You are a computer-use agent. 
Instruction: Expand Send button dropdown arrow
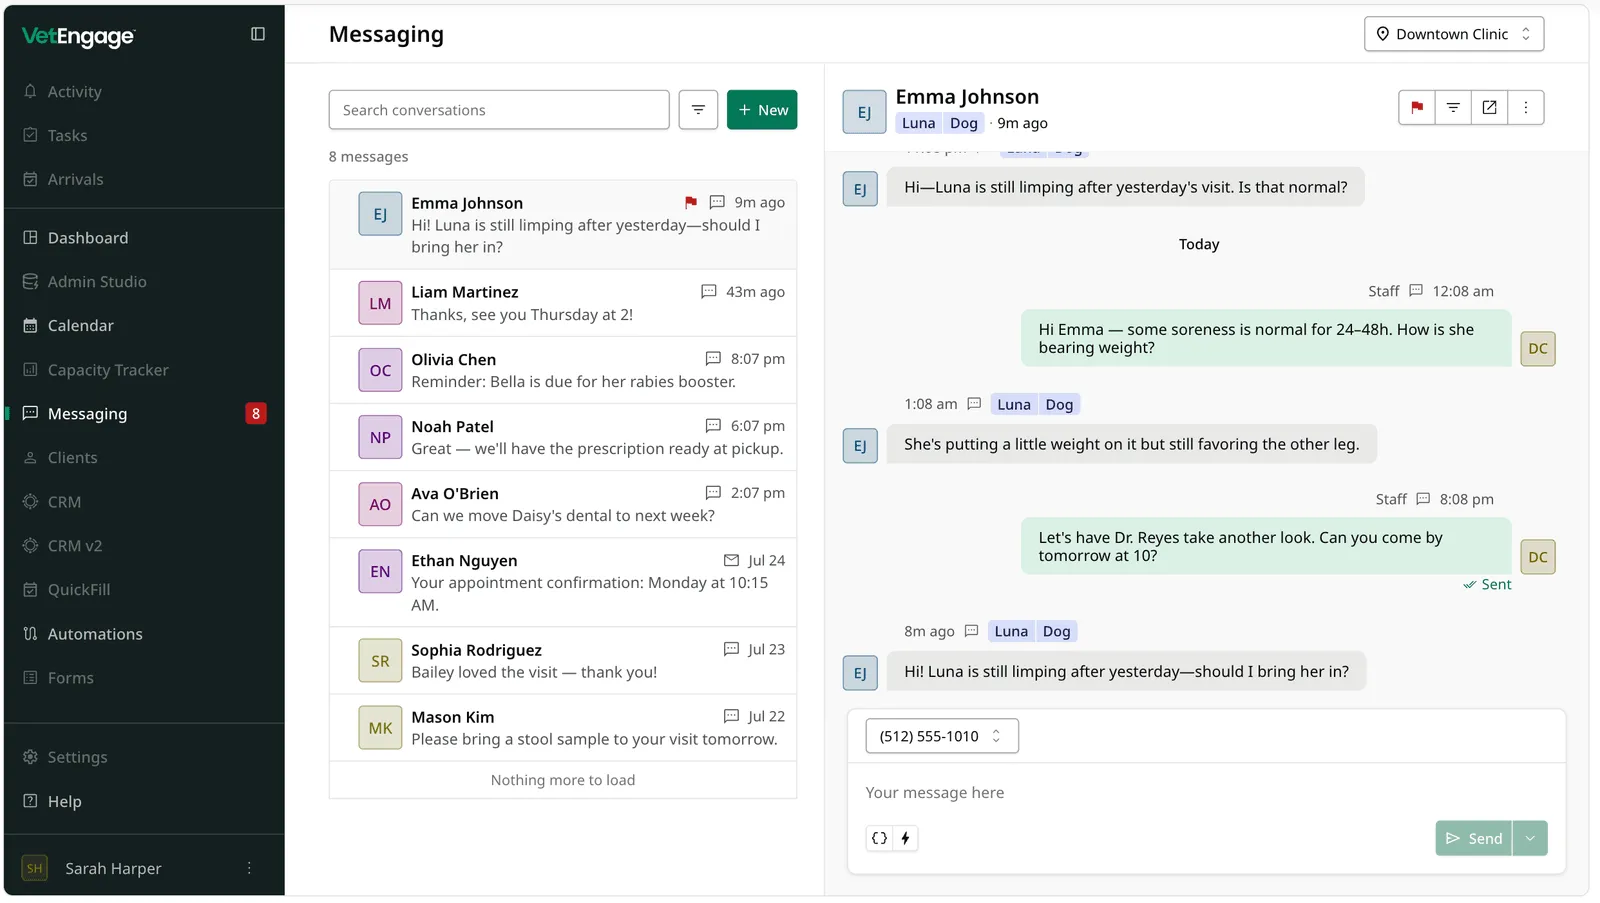point(1530,838)
